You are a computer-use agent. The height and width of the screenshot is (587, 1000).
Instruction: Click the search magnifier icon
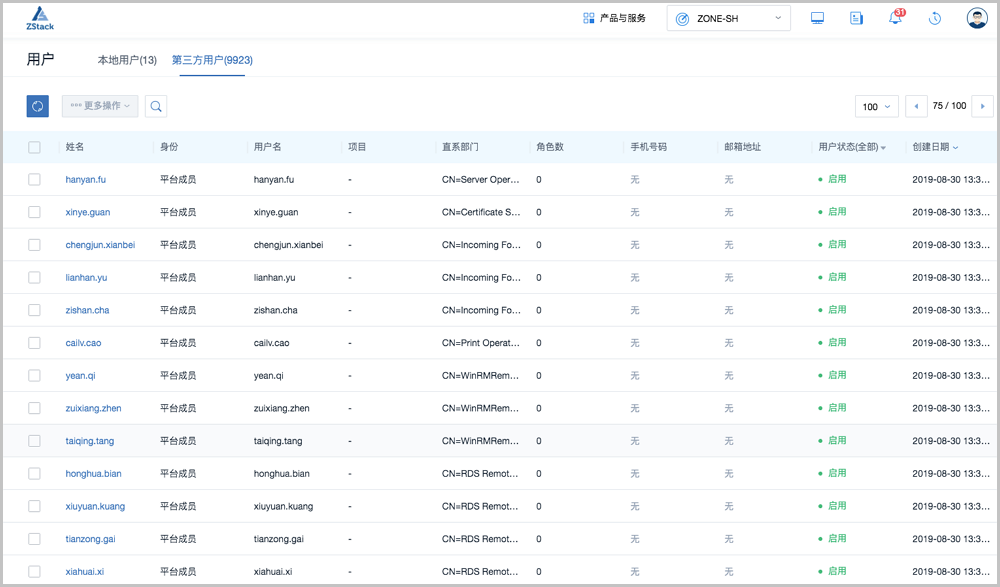[x=156, y=106]
